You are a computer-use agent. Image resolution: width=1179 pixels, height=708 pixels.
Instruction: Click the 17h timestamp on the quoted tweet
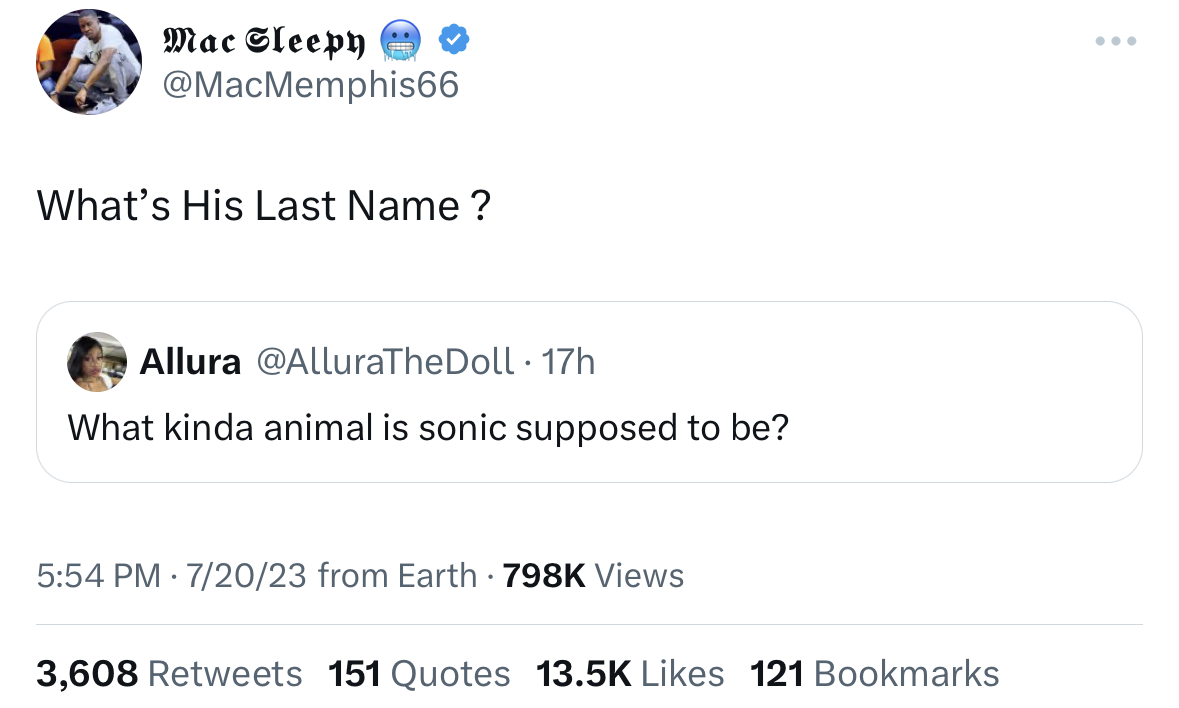[x=568, y=361]
